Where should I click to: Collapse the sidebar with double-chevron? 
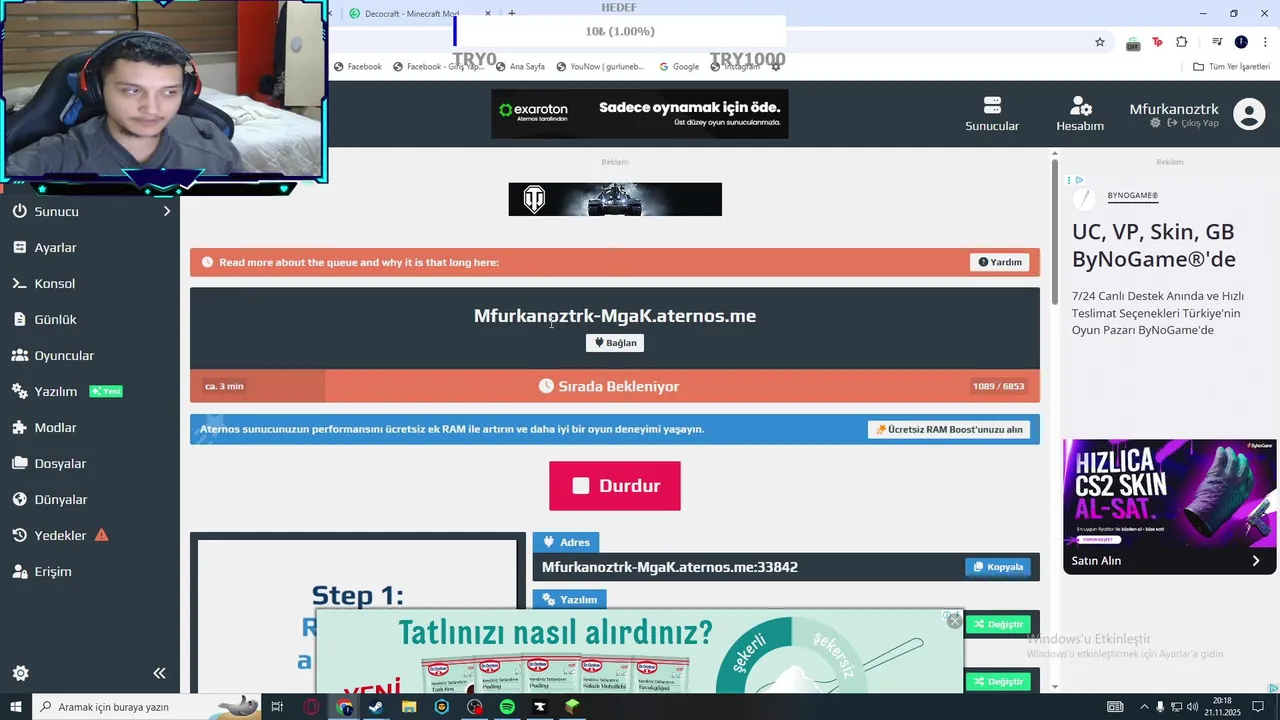coord(159,673)
